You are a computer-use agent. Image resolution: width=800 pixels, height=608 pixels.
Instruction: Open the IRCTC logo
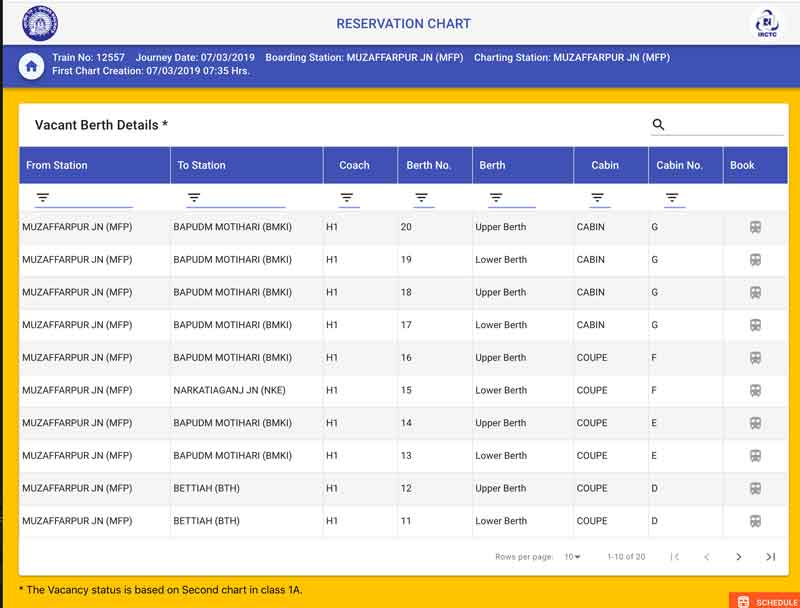click(x=767, y=23)
